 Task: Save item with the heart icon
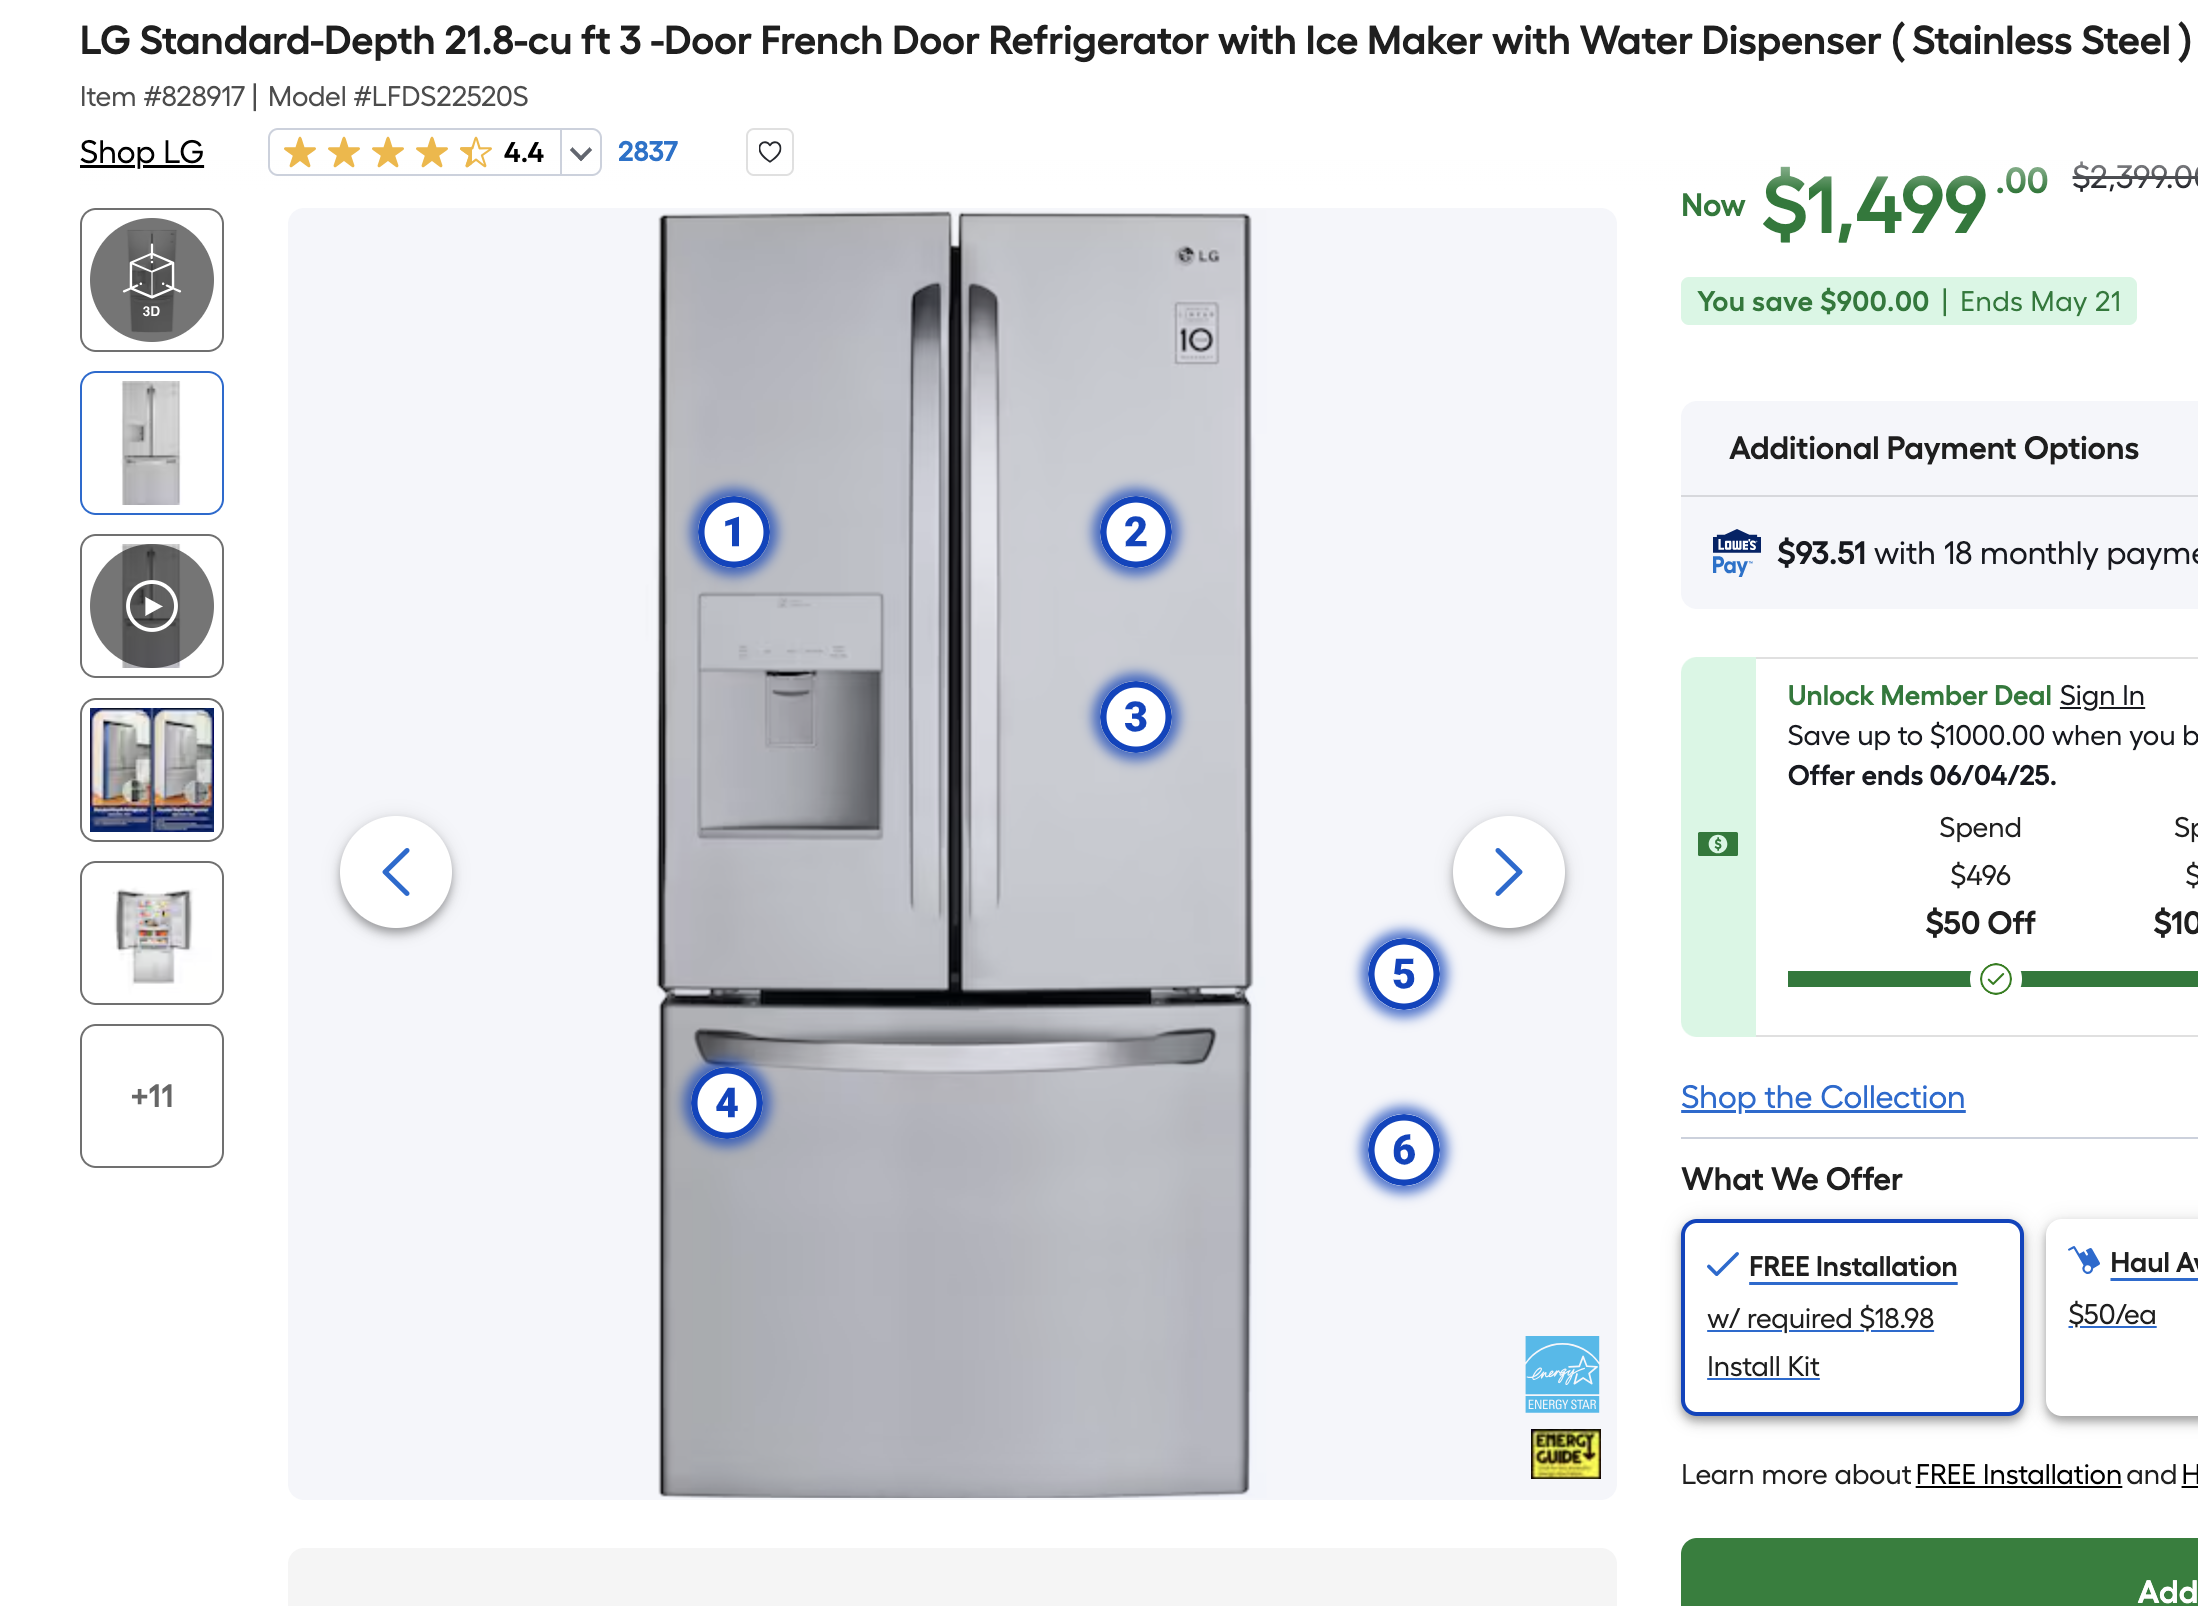click(770, 152)
